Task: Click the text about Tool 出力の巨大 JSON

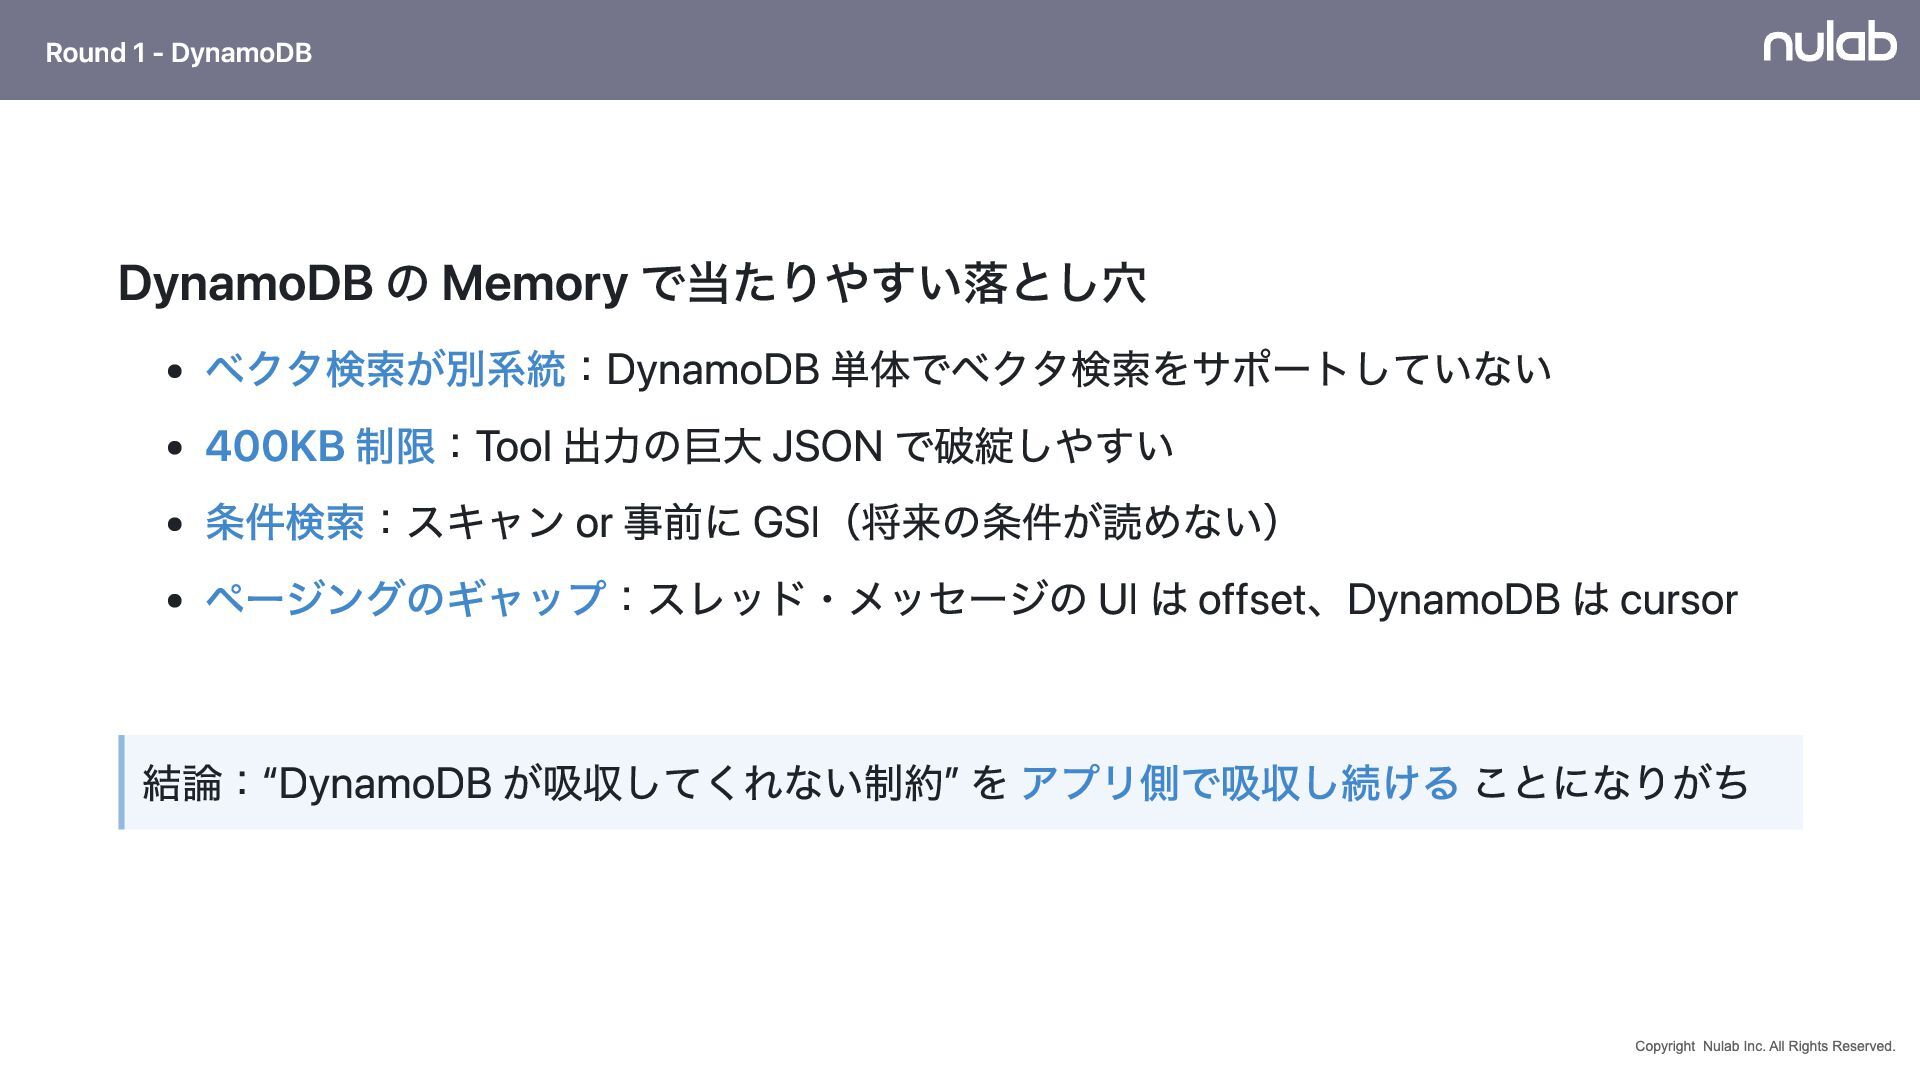Action: point(823,446)
